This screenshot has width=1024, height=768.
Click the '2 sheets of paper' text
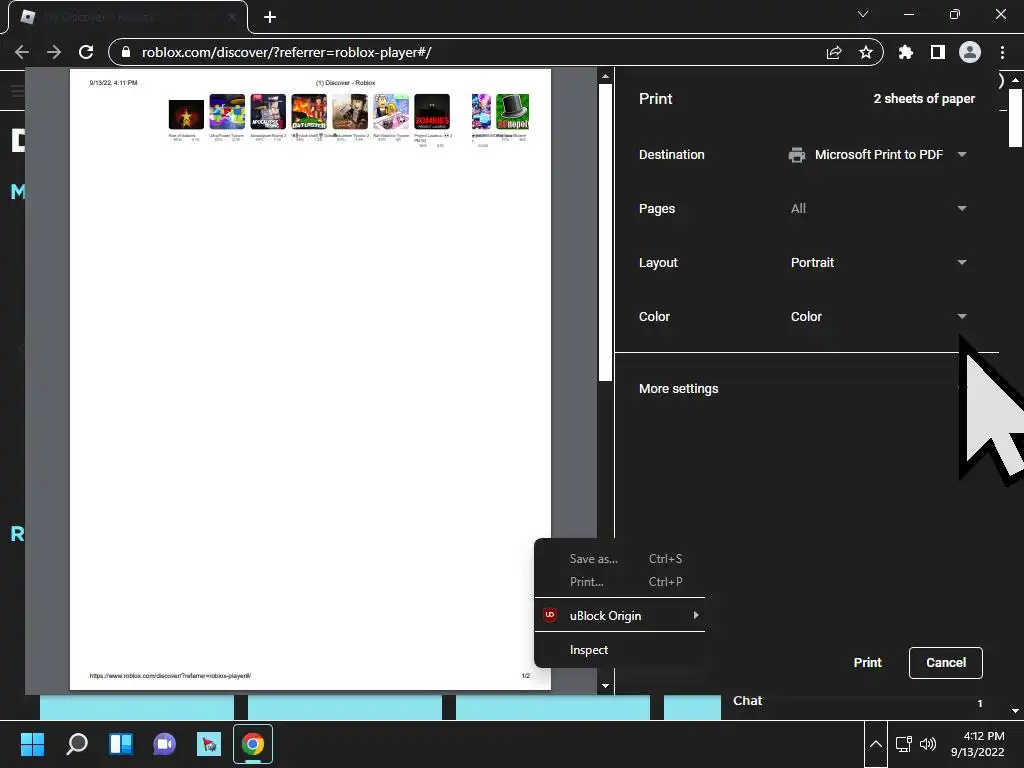[x=924, y=99]
